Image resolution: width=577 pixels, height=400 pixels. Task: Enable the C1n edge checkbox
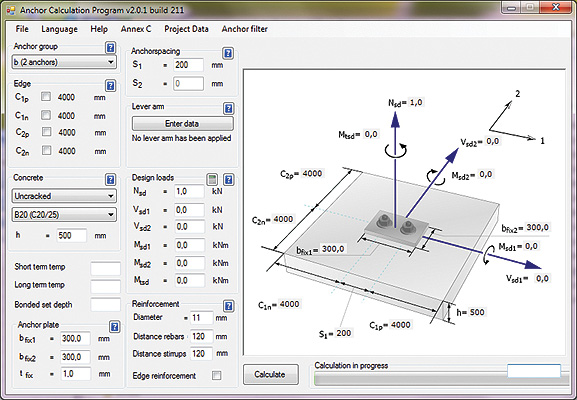46,115
